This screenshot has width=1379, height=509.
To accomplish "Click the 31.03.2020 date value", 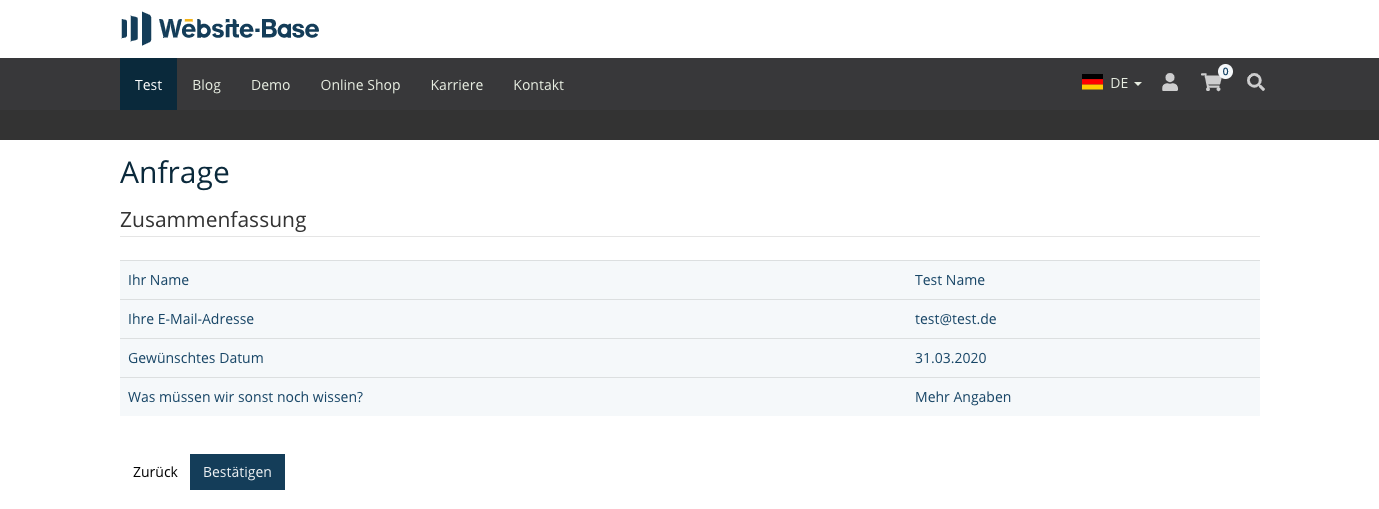I will (x=951, y=358).
